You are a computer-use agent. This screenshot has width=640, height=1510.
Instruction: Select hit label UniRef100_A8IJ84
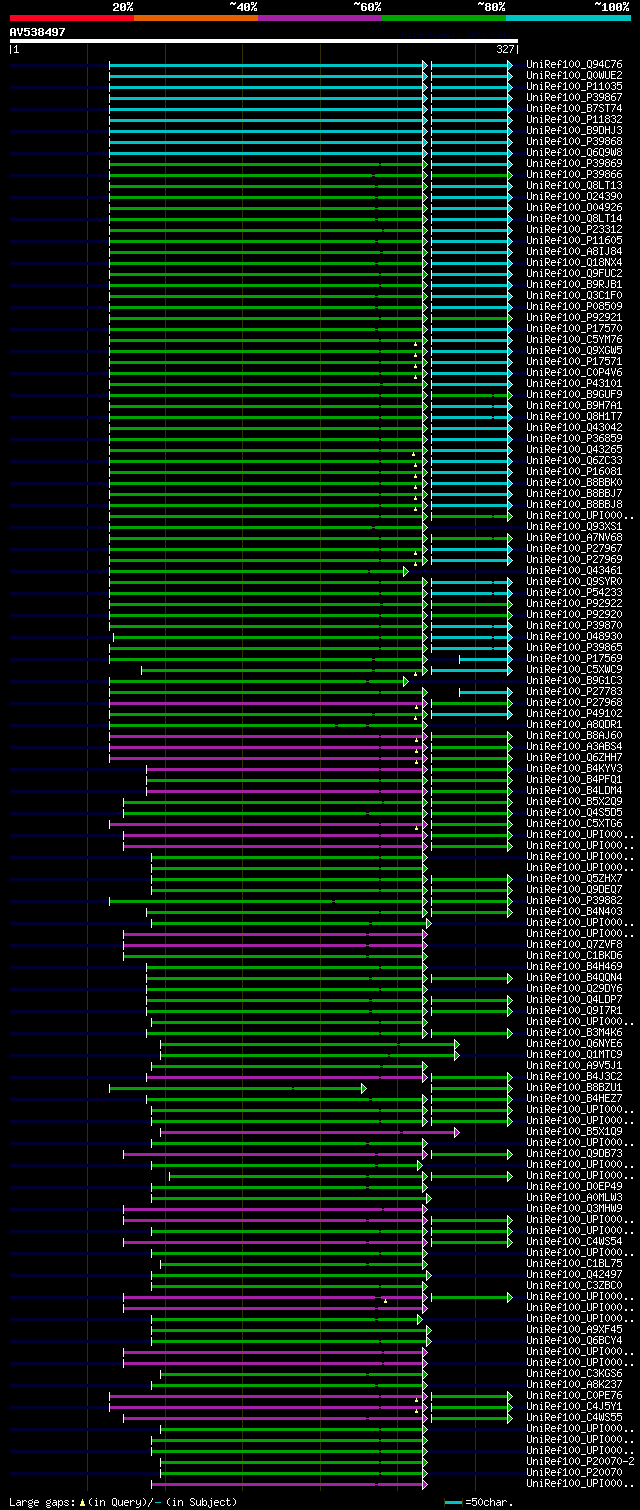click(x=574, y=251)
